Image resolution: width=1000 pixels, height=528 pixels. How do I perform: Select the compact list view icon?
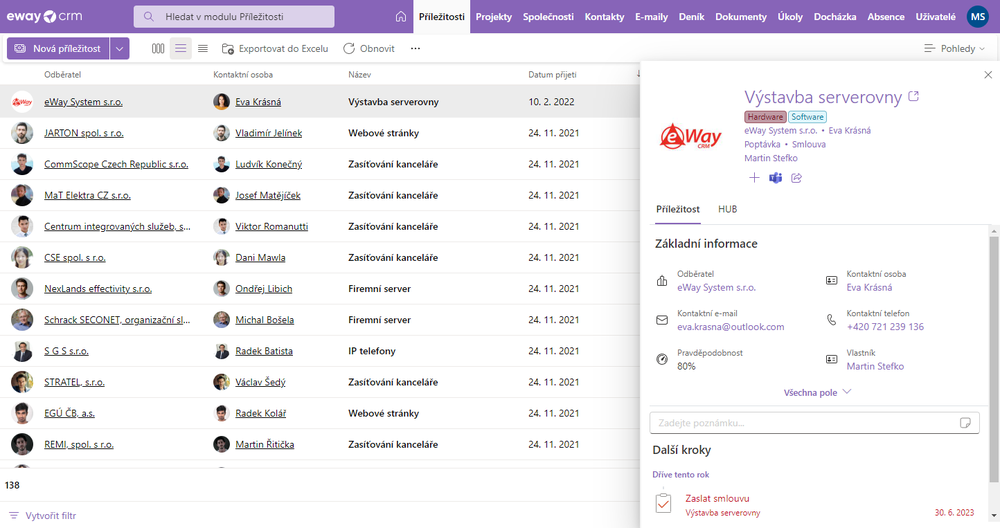pyautogui.click(x=203, y=48)
